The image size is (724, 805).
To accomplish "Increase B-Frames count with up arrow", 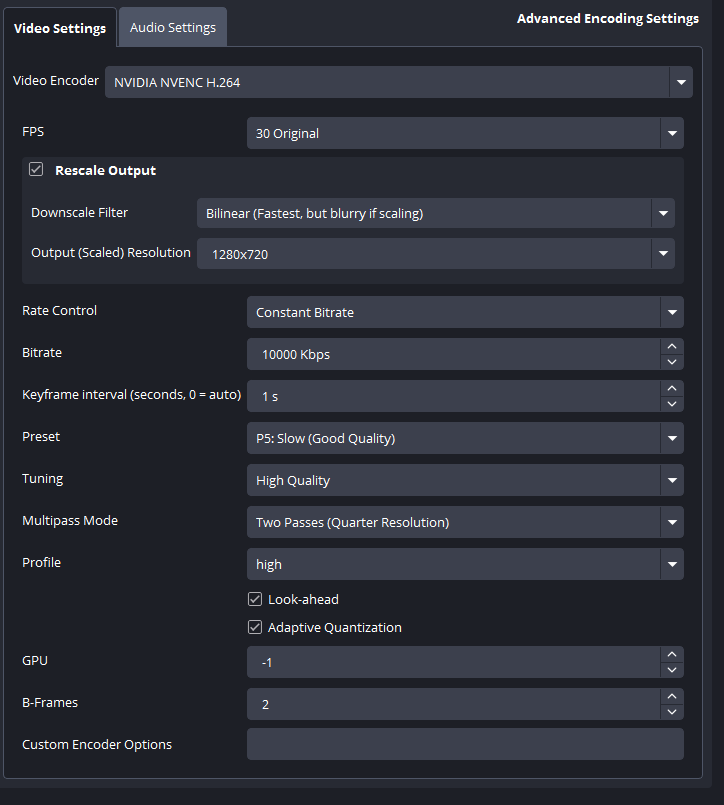I will point(672,696).
